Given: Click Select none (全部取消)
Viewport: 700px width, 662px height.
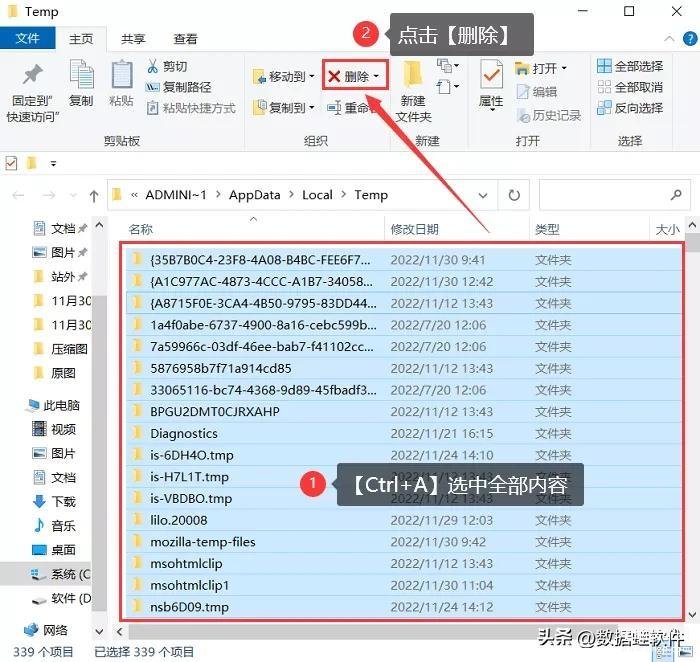Looking at the screenshot, I should pos(630,87).
